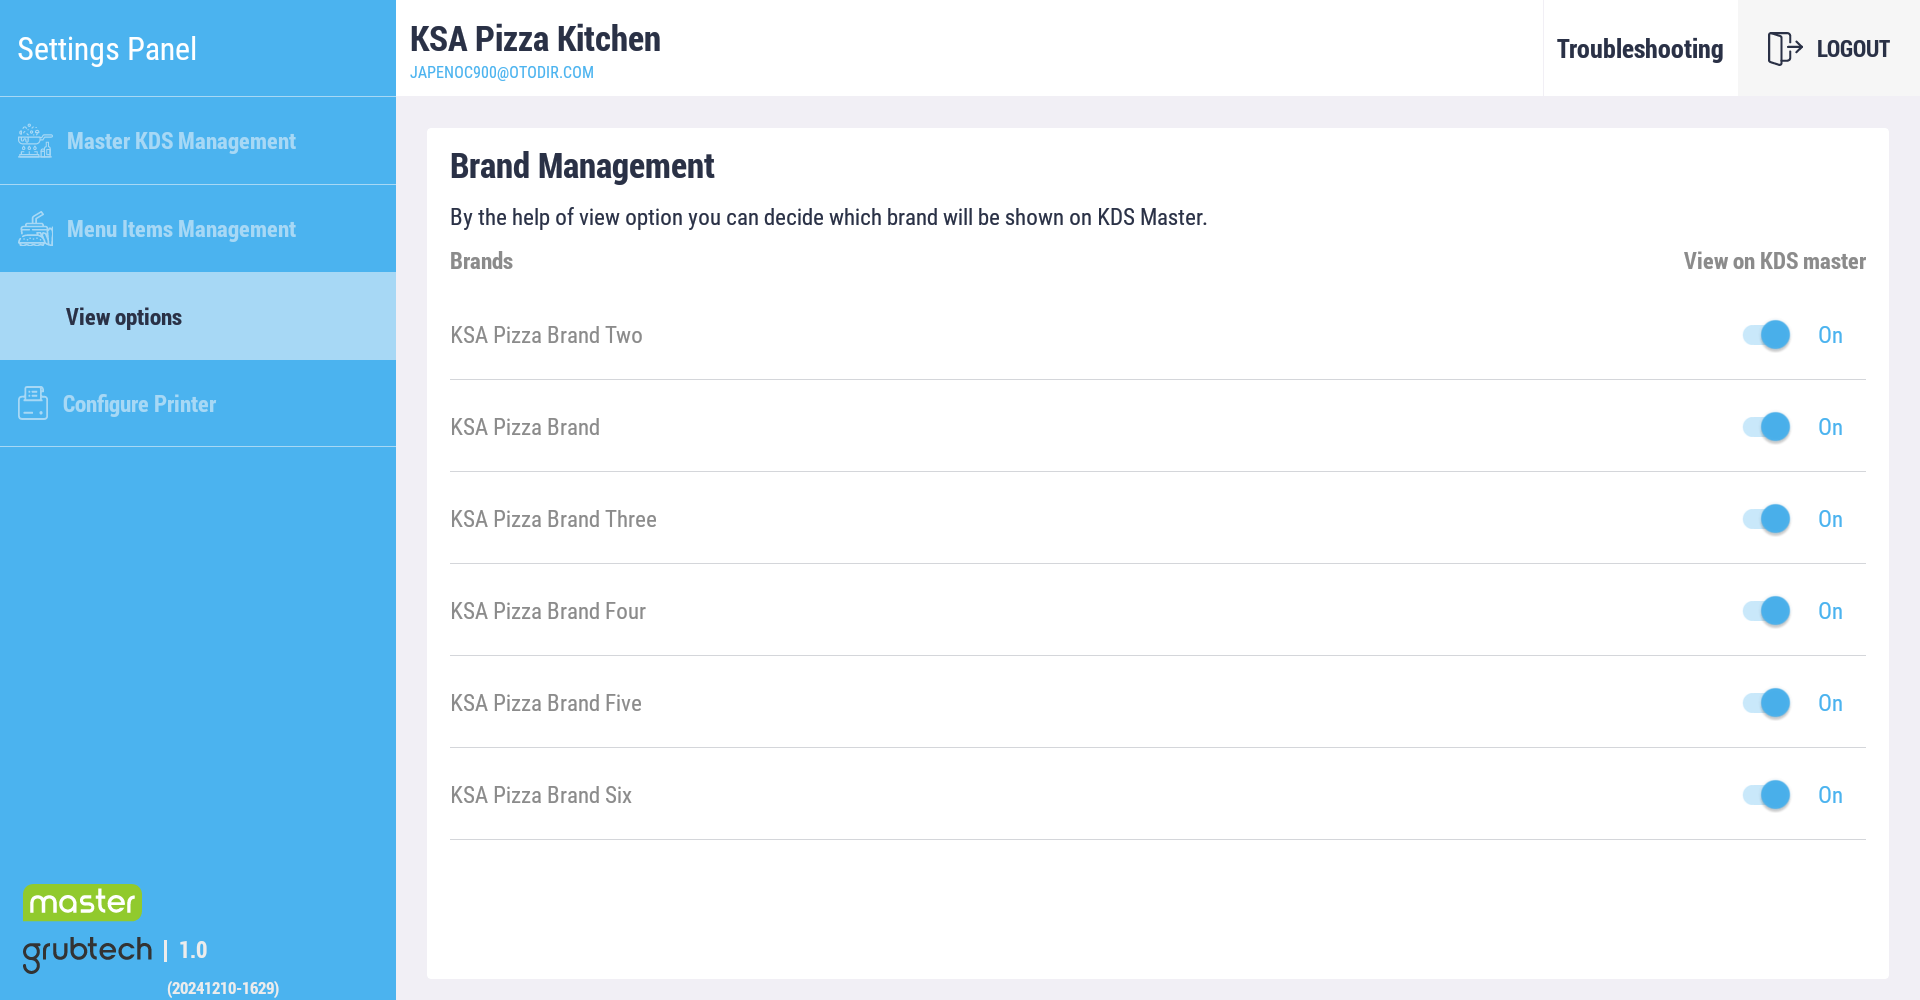The image size is (1920, 1000).
Task: Click the LOGOUT button text
Action: 1853,49
